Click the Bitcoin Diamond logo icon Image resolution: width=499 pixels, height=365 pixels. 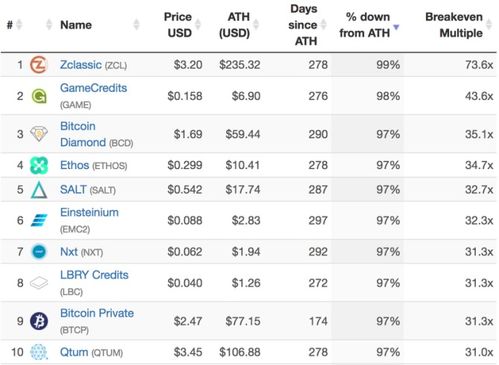[x=39, y=134]
